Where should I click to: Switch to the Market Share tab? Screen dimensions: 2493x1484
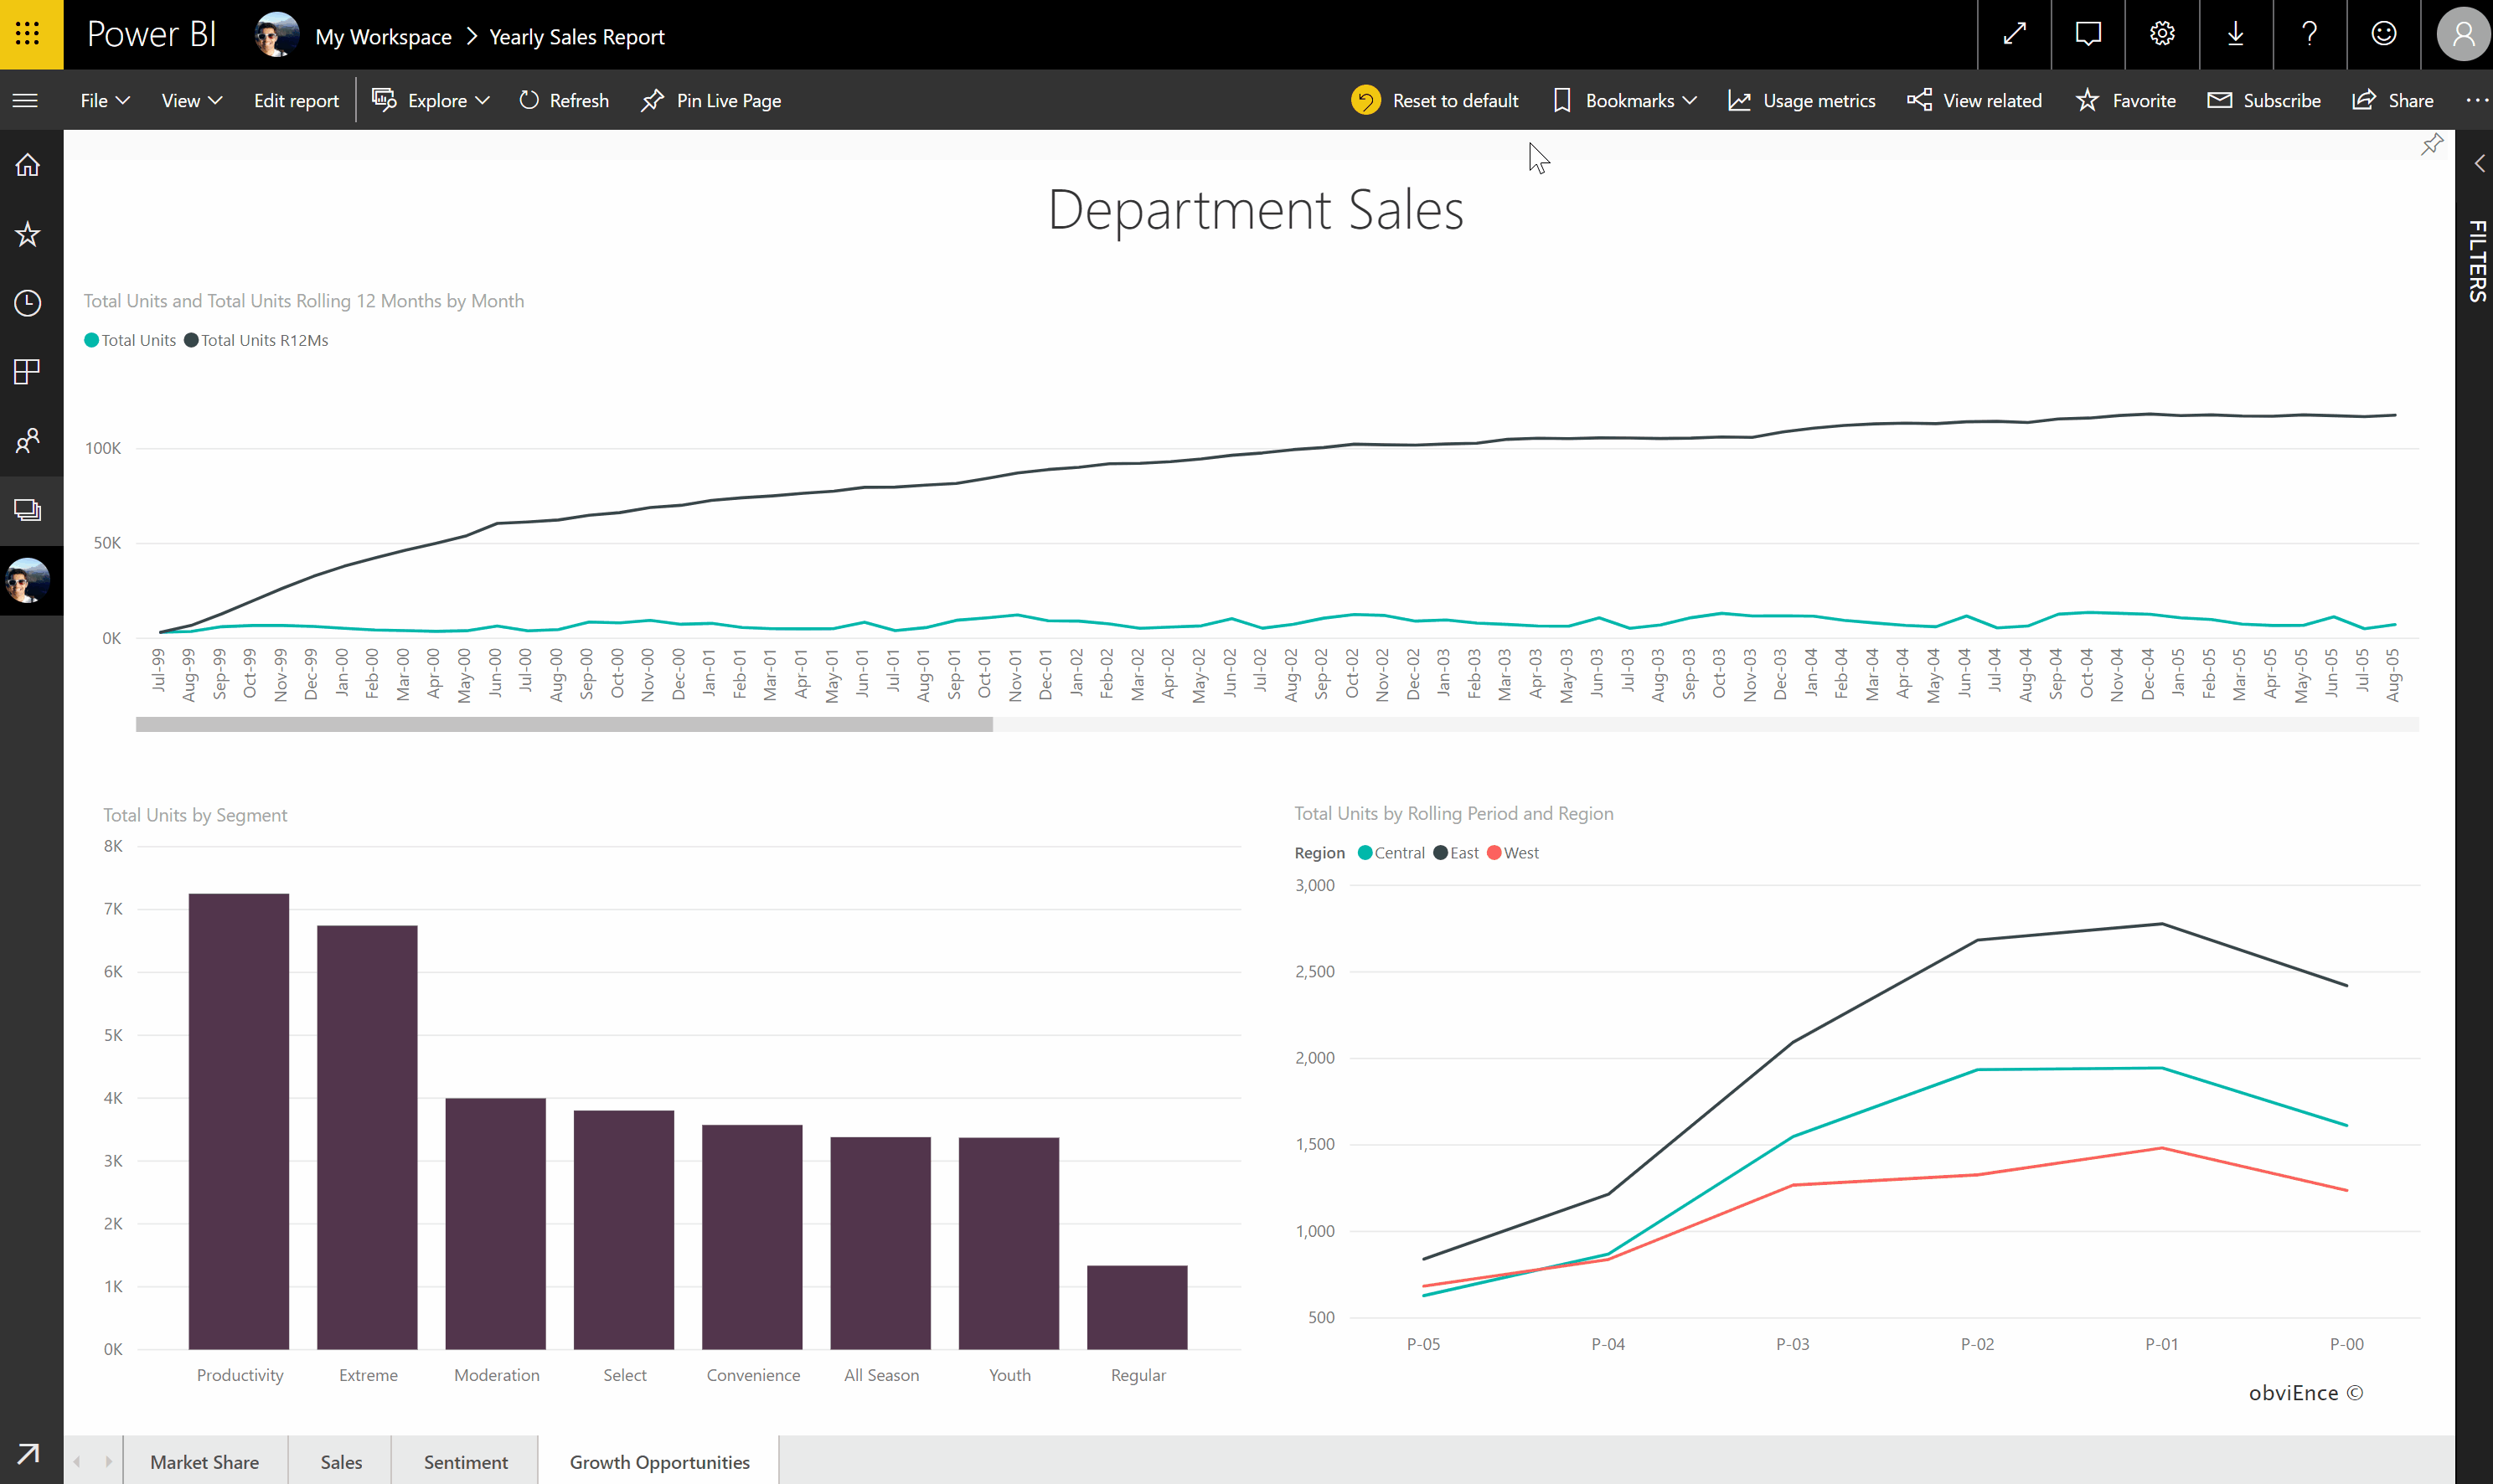pos(204,1461)
